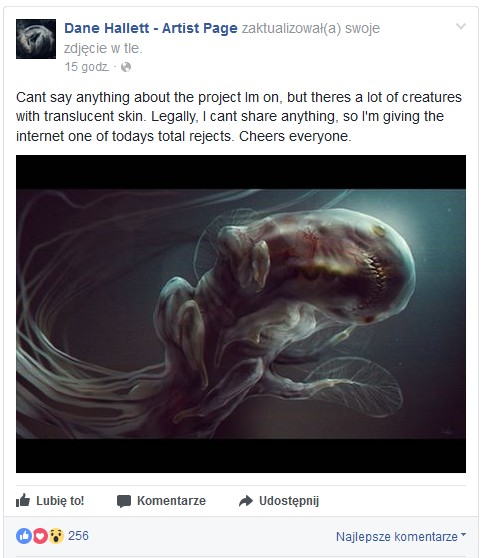Expand the post options chevron

coord(461,26)
